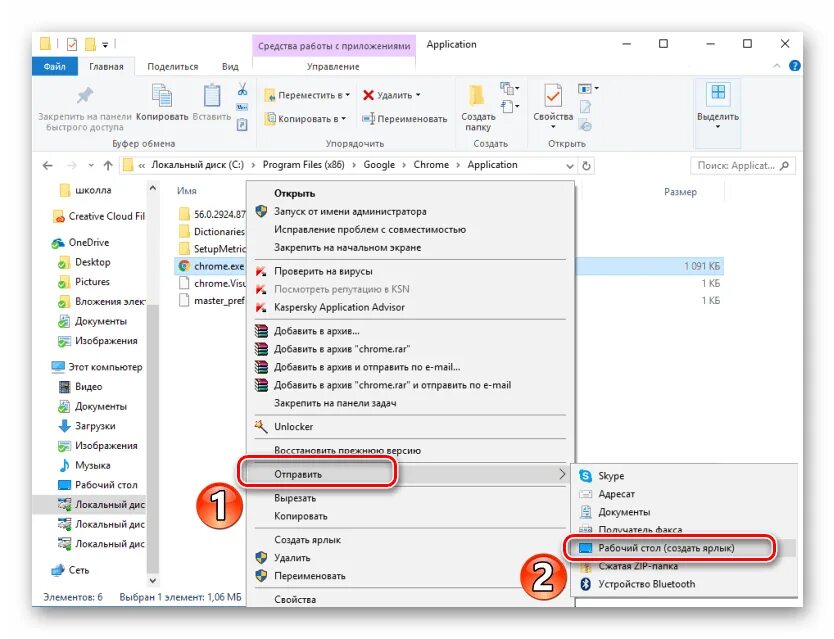Click Открыть in context menu
This screenshot has height=639, width=834.
click(295, 194)
